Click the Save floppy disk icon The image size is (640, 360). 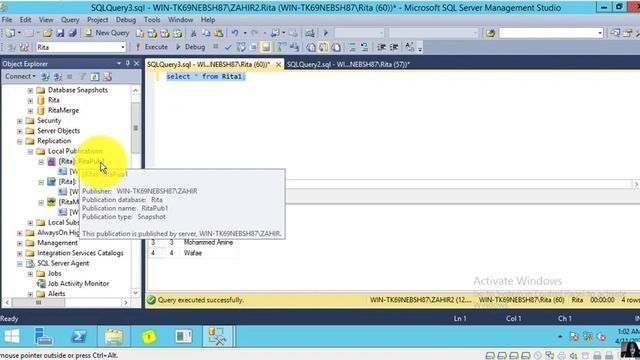[60, 33]
